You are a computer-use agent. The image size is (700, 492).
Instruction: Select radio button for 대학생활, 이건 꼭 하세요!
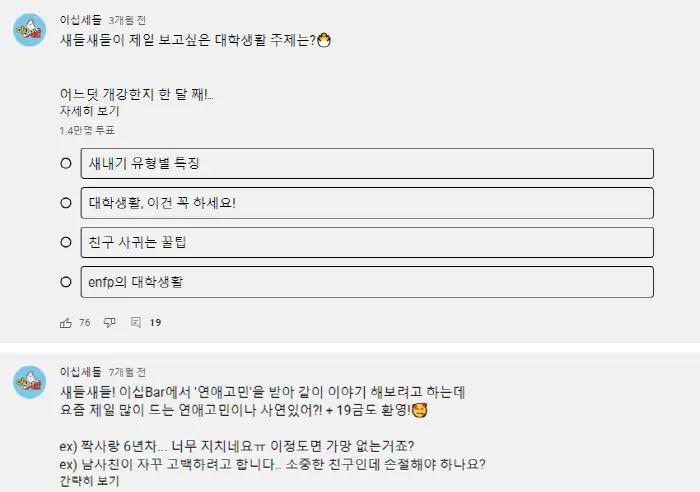[66, 203]
